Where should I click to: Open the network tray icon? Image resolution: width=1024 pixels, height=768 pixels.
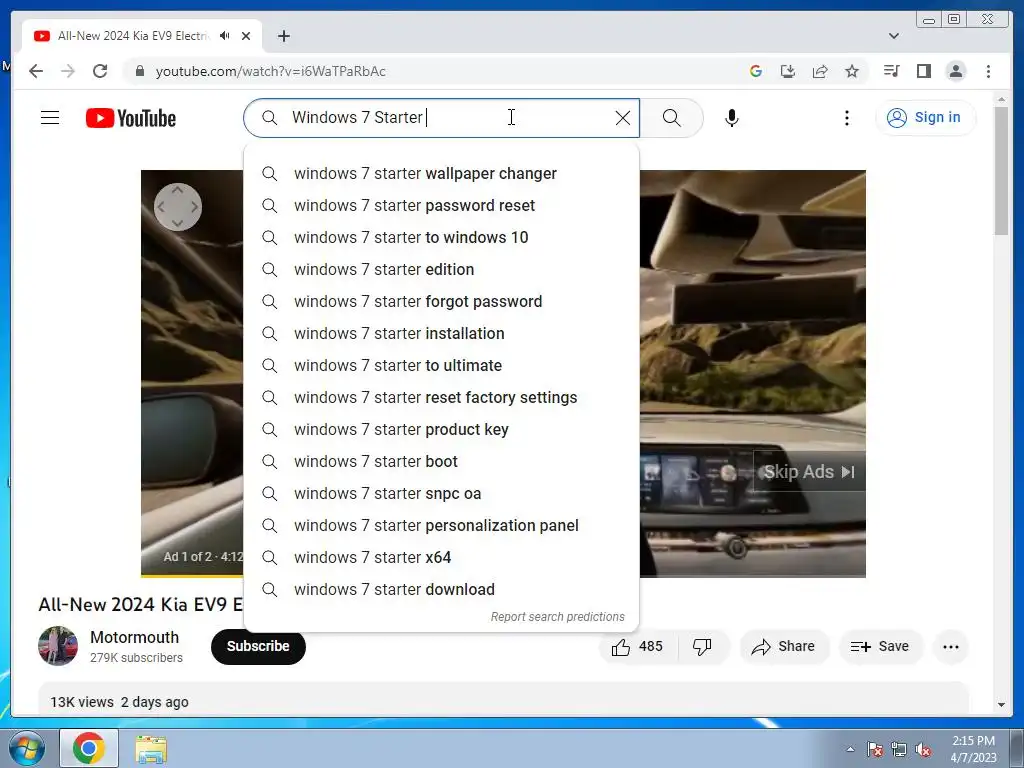[x=899, y=750]
